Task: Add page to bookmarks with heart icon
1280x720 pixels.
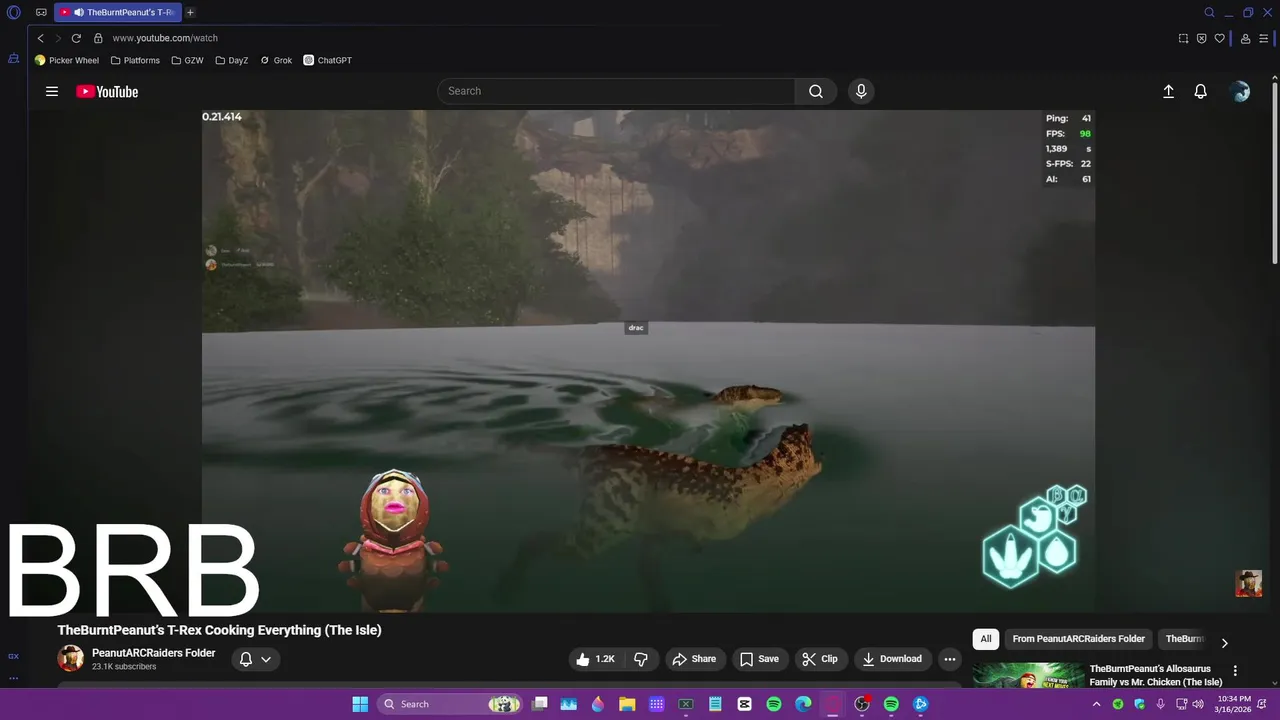Action: 1219,38
